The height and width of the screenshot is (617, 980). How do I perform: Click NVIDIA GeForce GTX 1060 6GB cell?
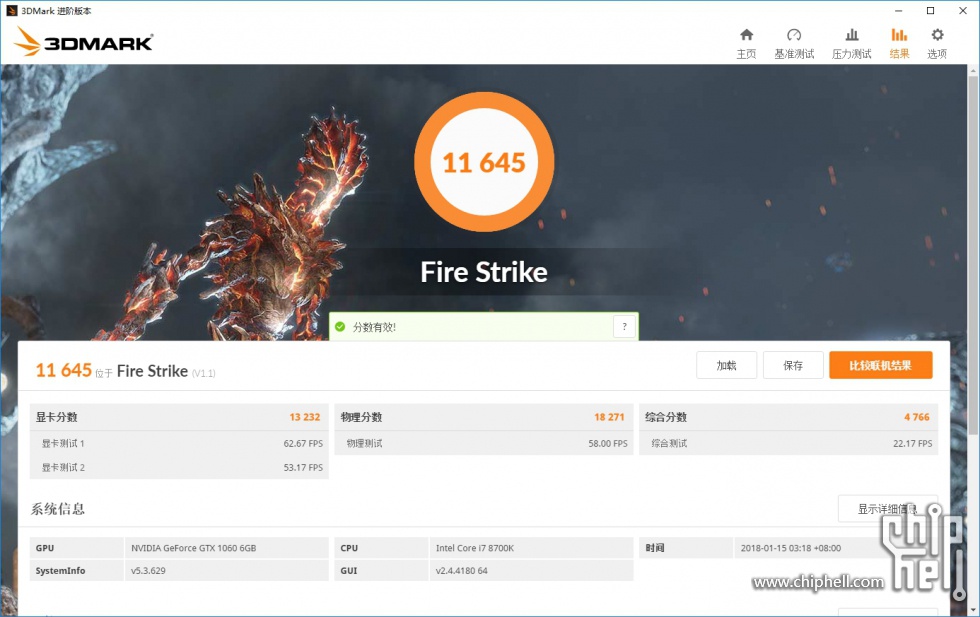click(x=226, y=548)
